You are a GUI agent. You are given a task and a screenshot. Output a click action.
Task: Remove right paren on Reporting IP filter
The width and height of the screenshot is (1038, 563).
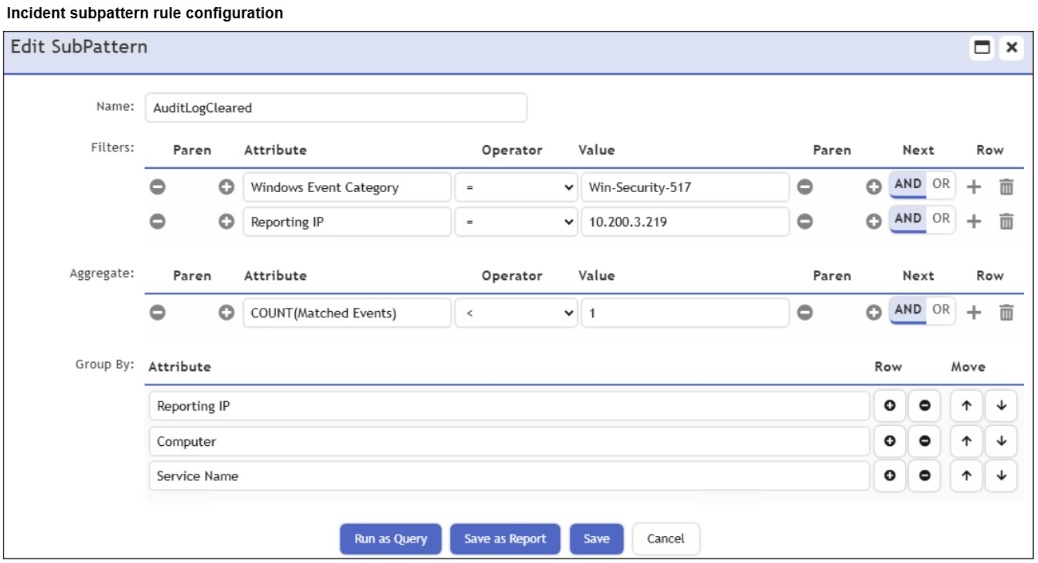pos(804,222)
